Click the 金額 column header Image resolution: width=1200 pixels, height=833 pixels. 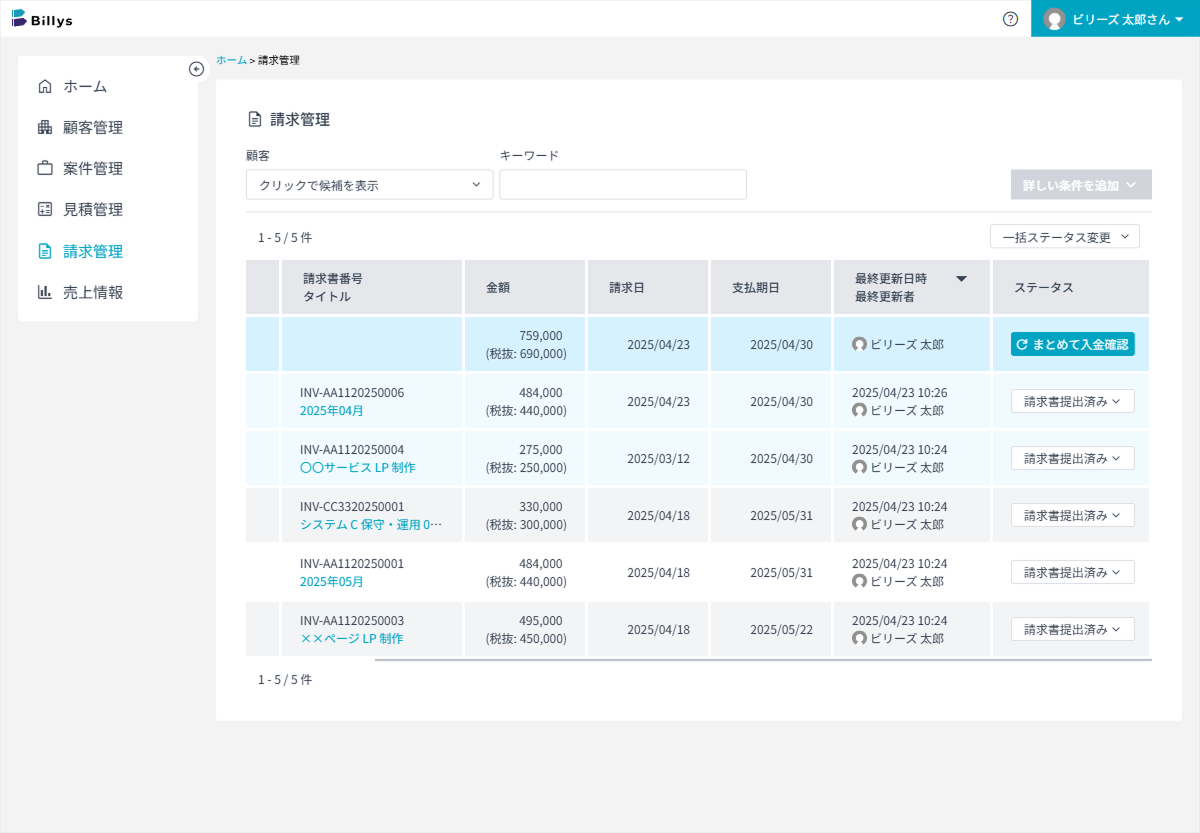coord(525,288)
